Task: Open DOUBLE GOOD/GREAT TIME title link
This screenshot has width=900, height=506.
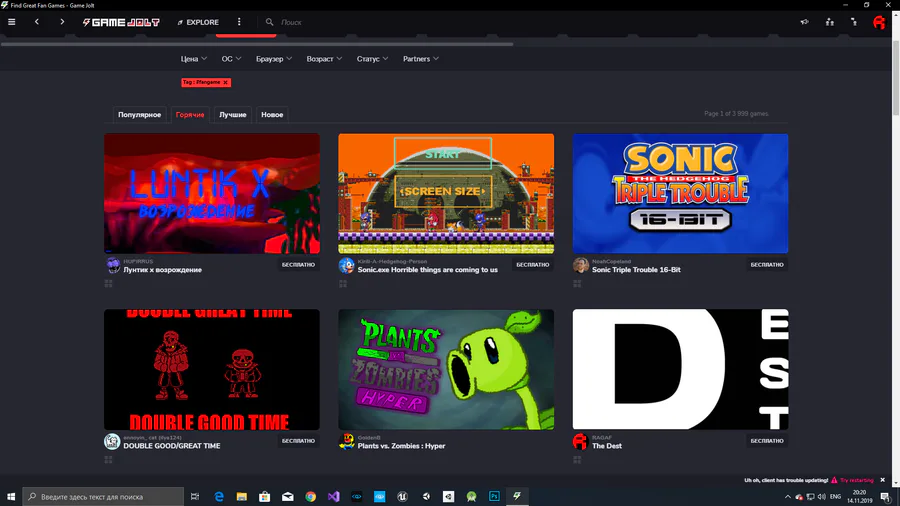Action: [172, 446]
